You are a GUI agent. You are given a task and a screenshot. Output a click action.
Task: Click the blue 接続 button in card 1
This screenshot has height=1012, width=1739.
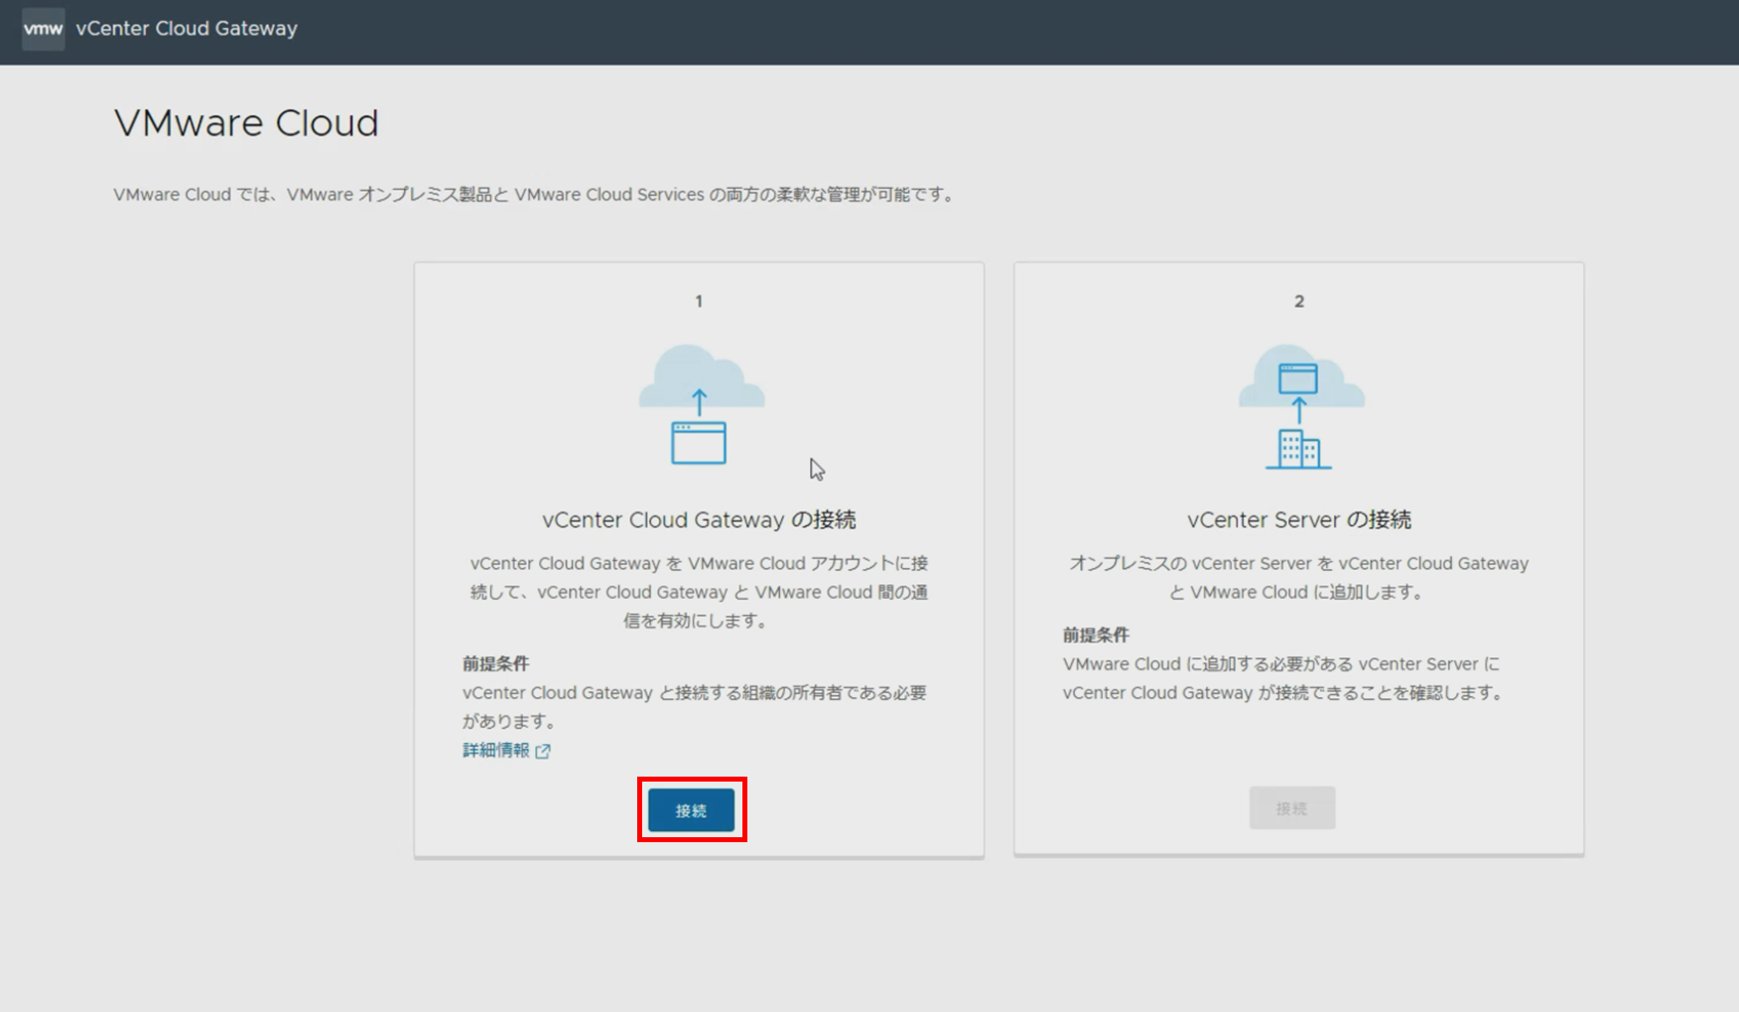coord(691,810)
